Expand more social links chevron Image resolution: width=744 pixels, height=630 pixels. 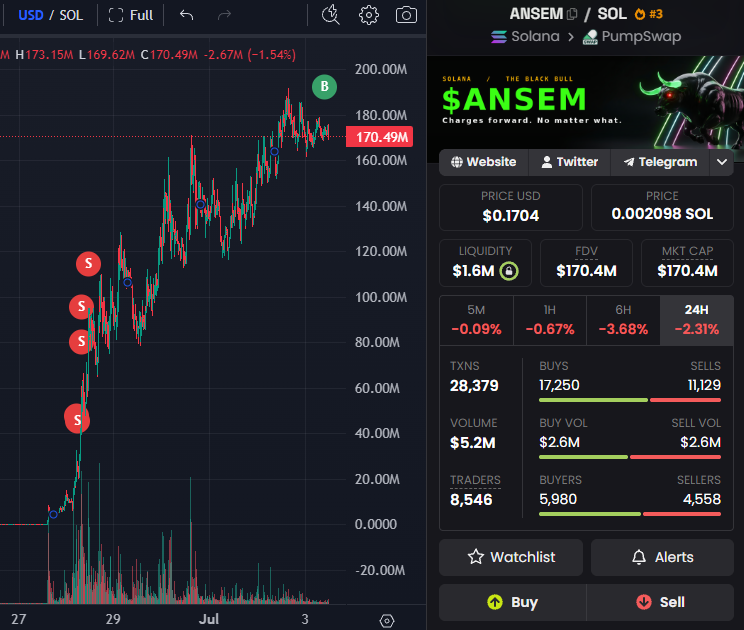pos(722,162)
